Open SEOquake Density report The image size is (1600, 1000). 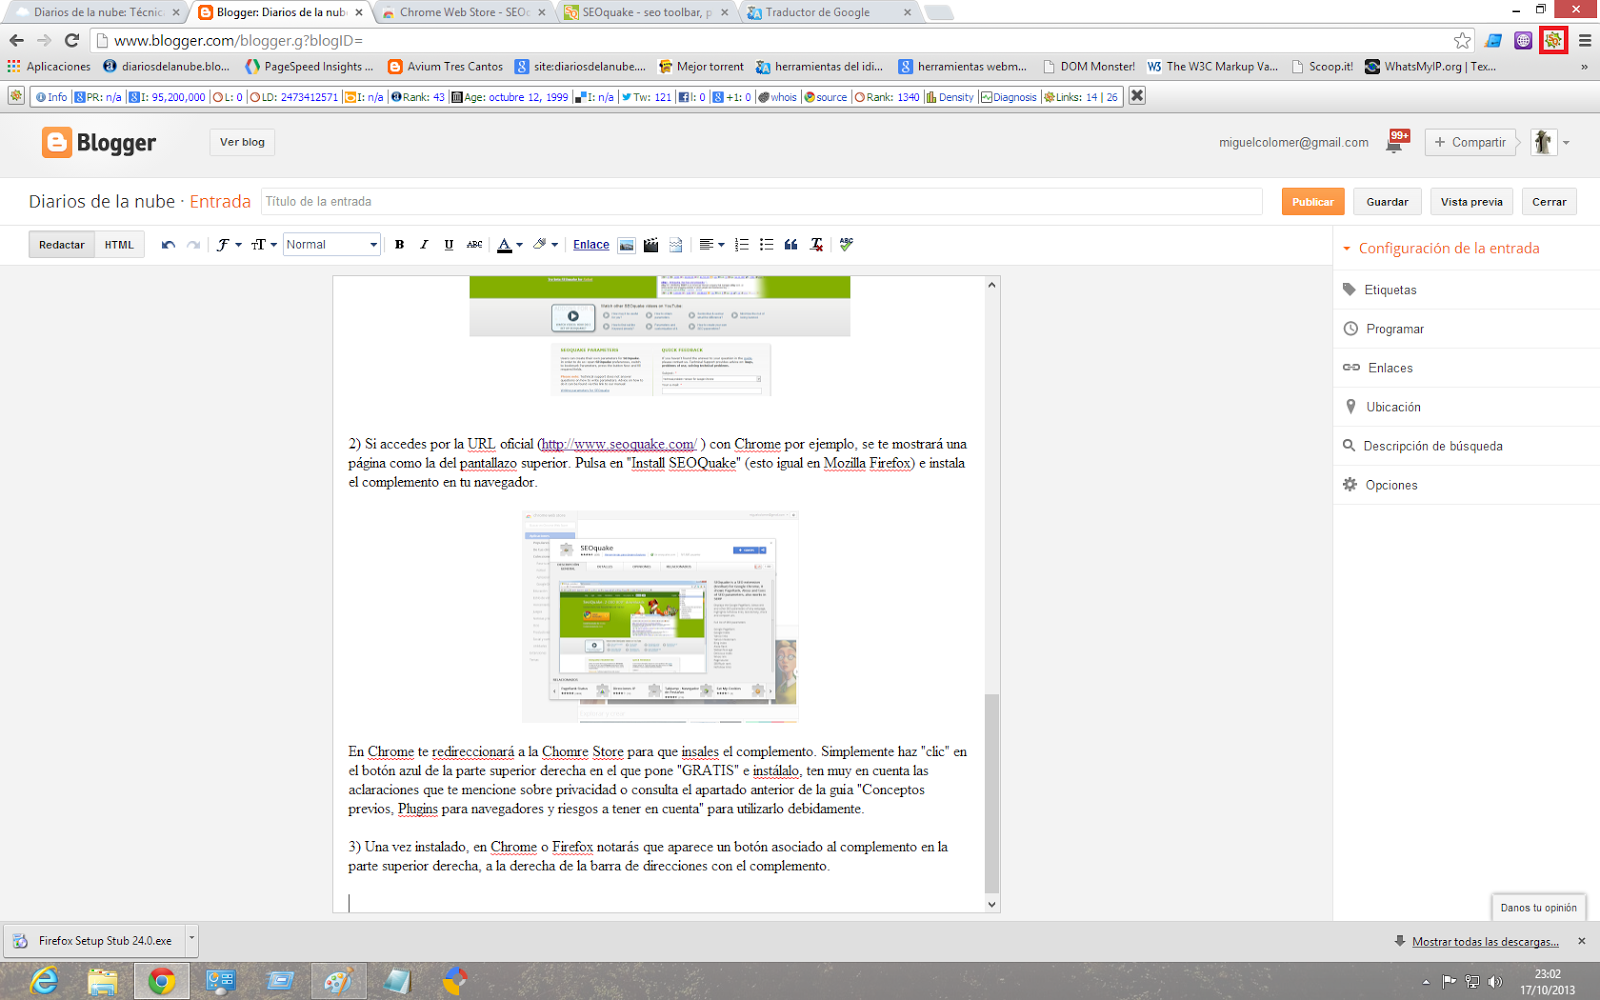point(950,97)
